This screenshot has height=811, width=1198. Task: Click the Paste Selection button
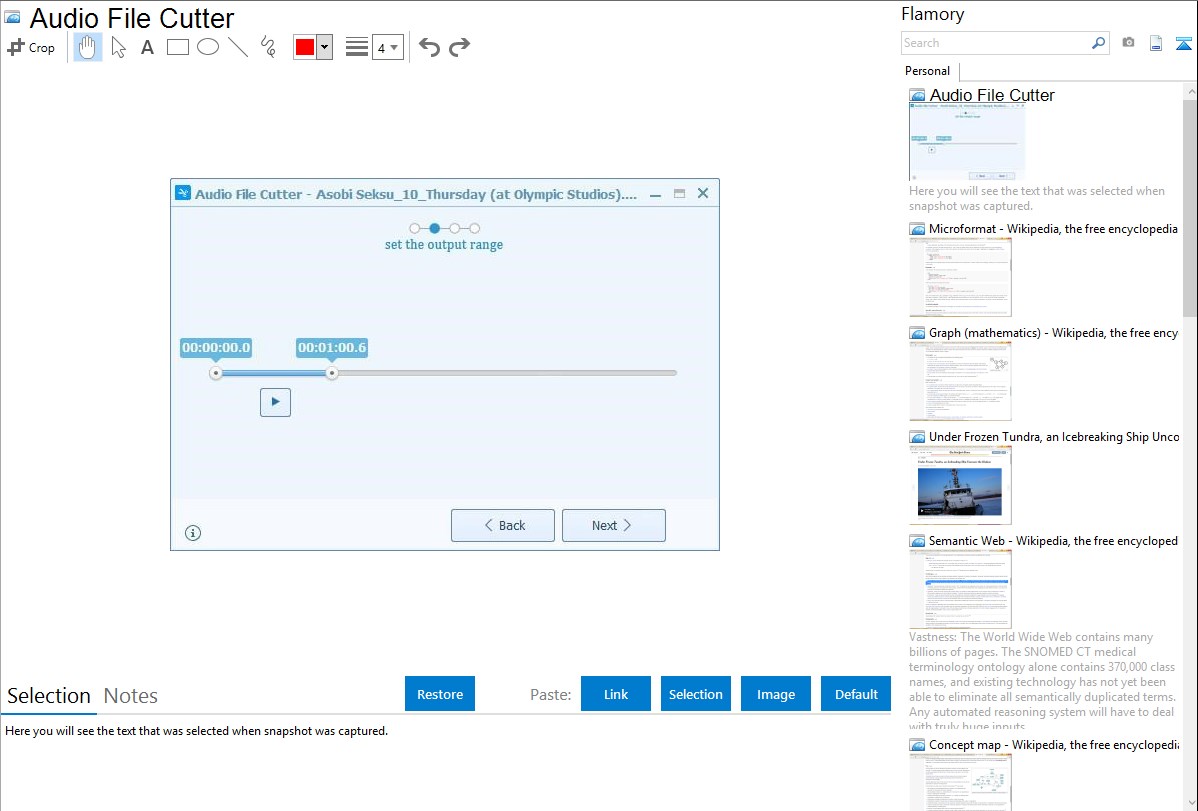tap(696, 694)
